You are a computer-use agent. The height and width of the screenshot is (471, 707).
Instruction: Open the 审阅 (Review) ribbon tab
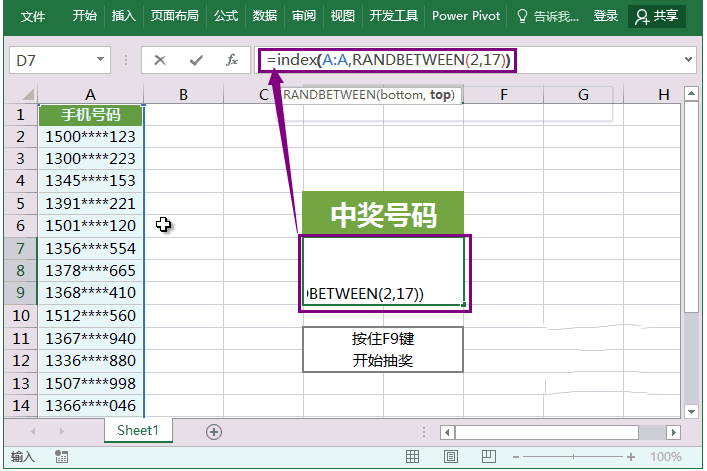coord(303,16)
